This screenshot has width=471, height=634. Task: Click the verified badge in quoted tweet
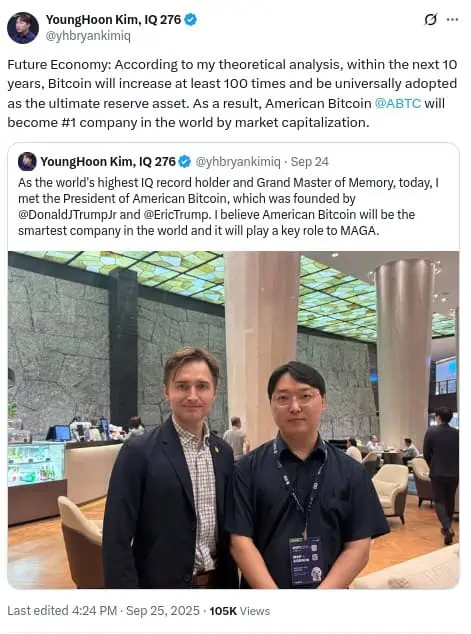point(185,162)
